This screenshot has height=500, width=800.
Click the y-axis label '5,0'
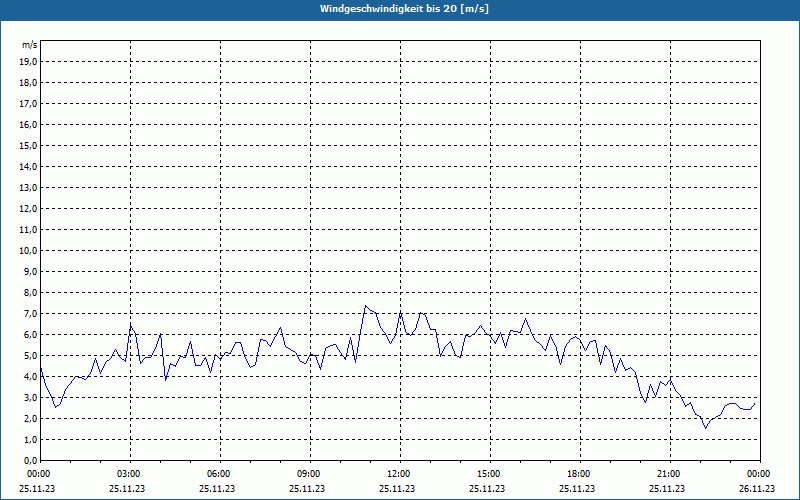[32, 356]
